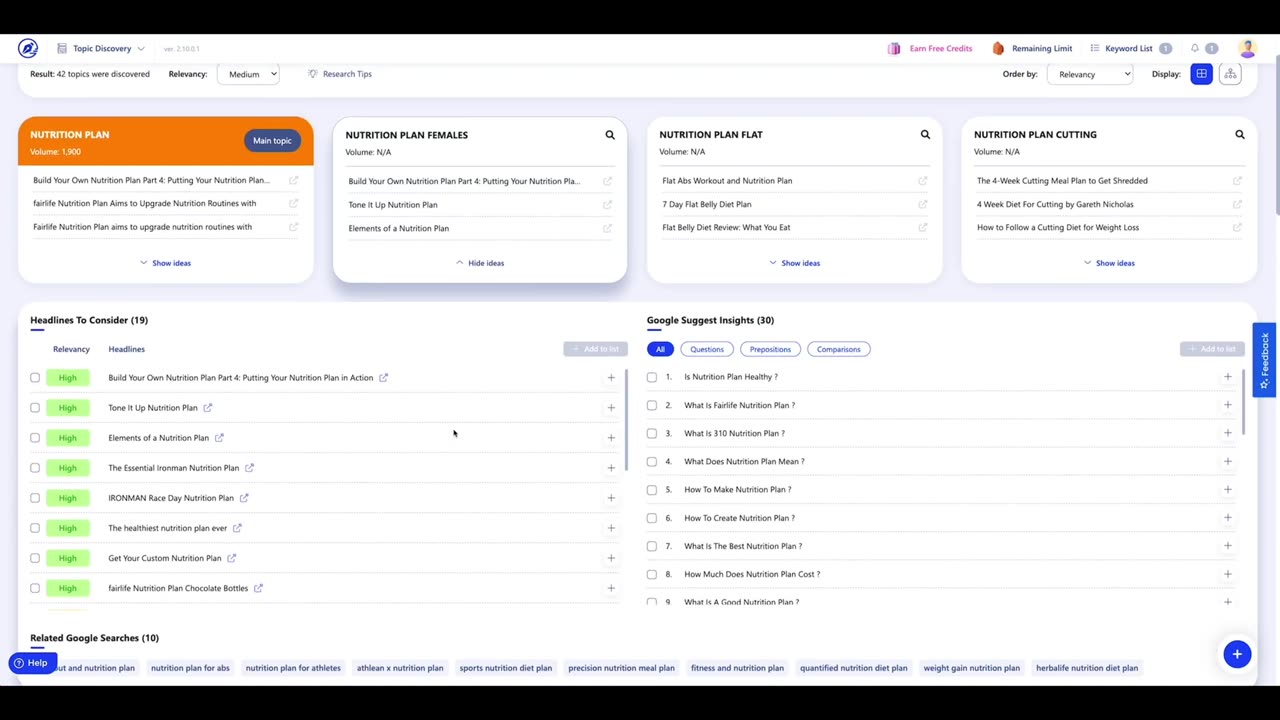Open notifications bell icon
Screen dimensions: 1280x720
pyautogui.click(x=1194, y=48)
